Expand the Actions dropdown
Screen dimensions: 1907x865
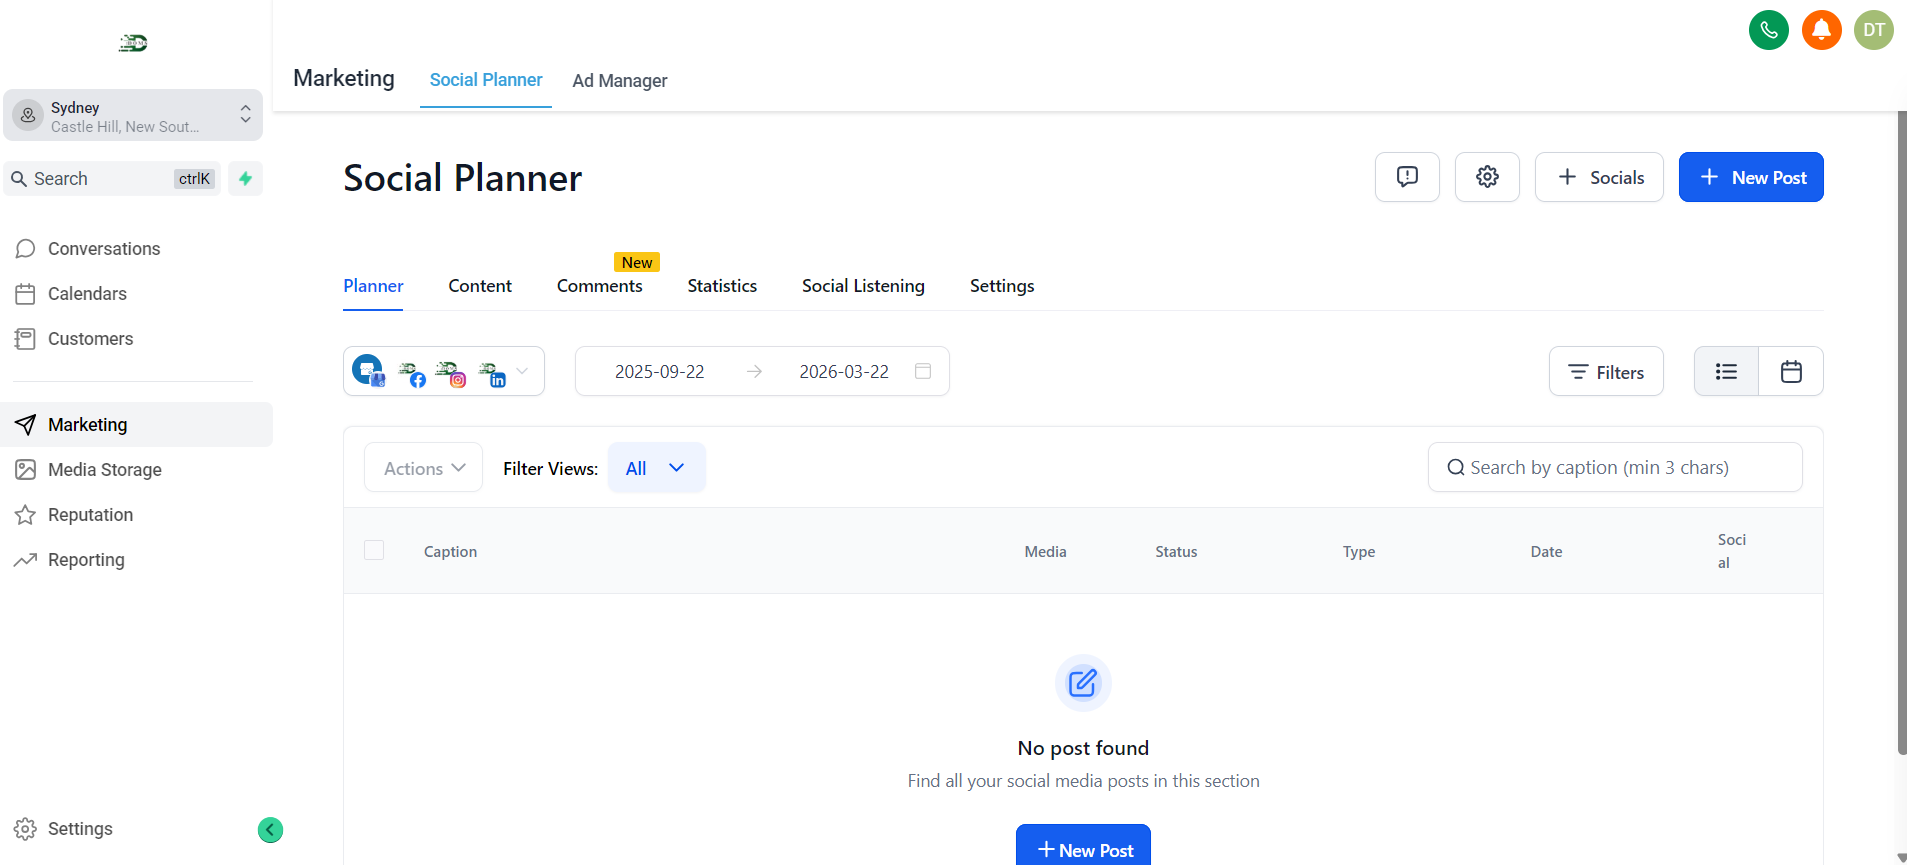tap(423, 468)
